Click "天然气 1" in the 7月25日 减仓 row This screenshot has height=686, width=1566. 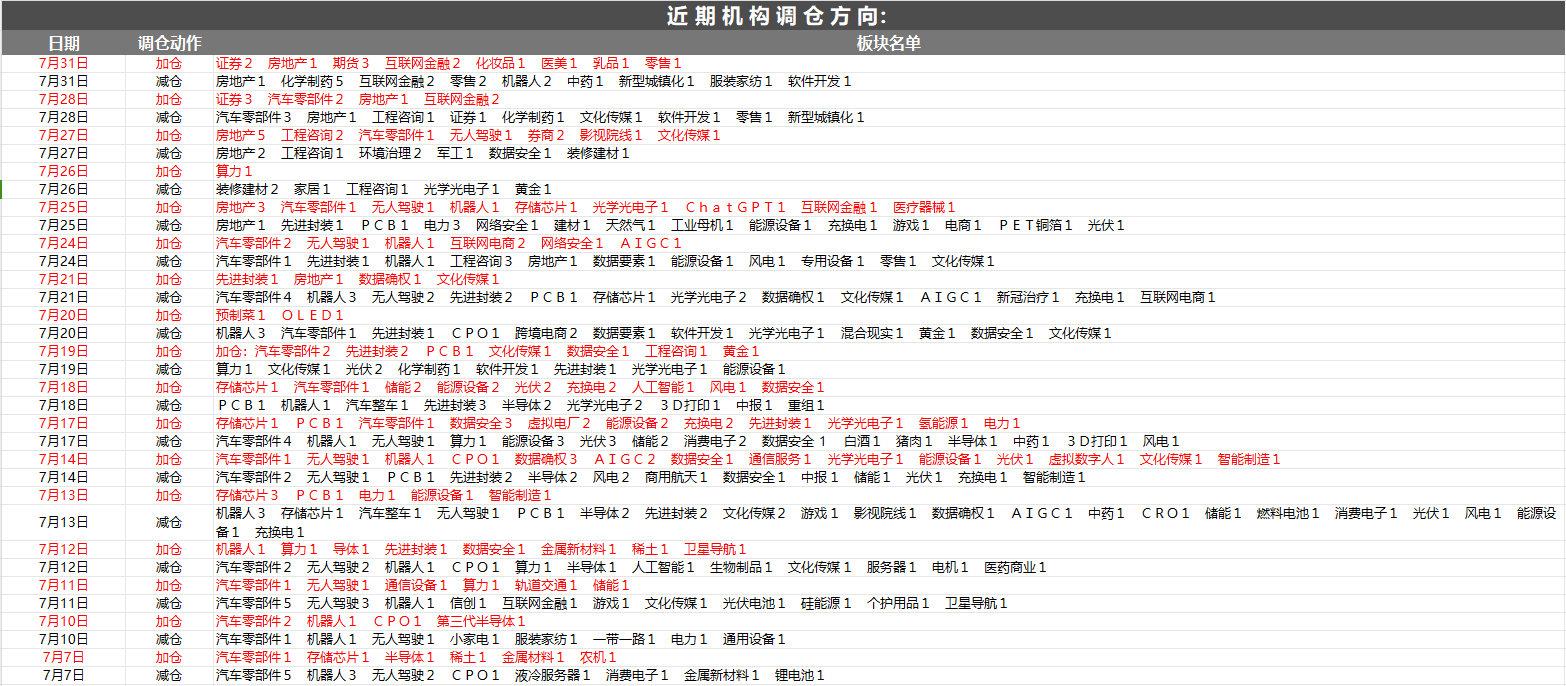(631, 225)
